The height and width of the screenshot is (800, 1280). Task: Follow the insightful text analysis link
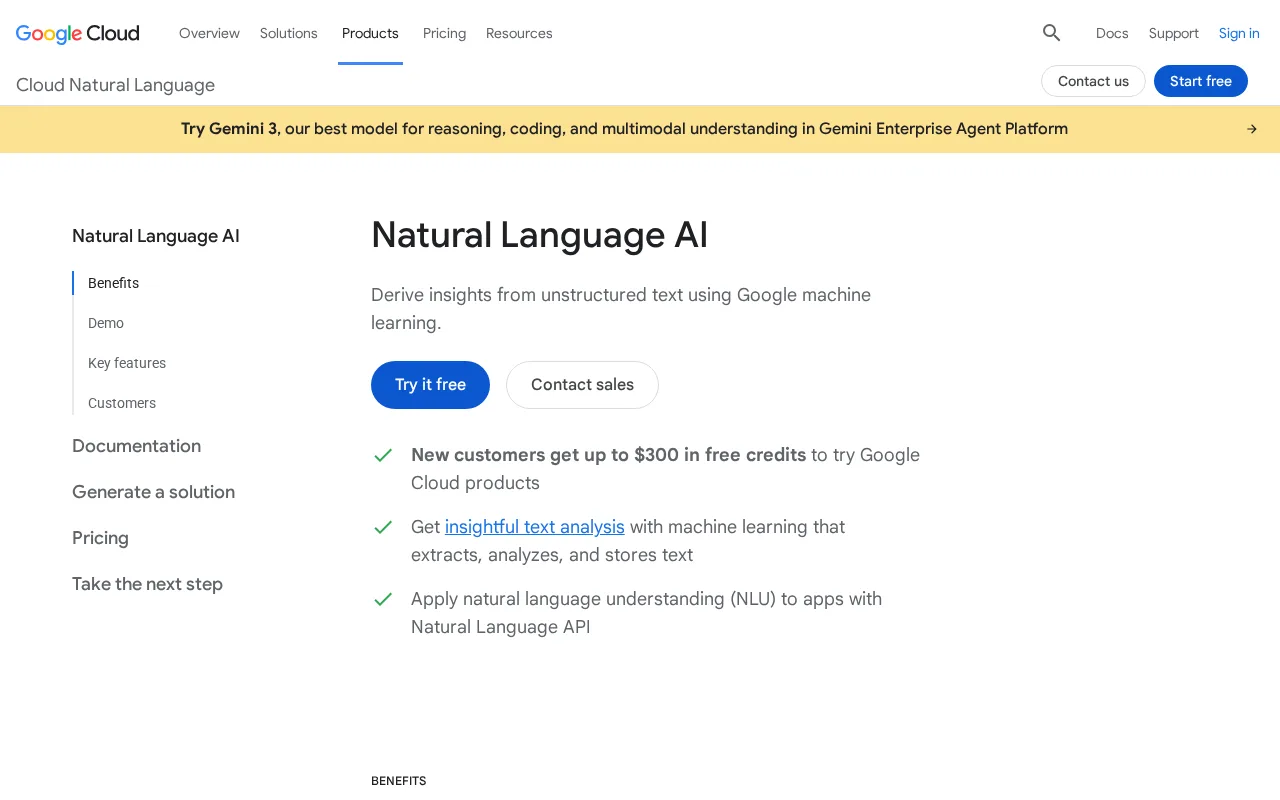[x=535, y=527]
